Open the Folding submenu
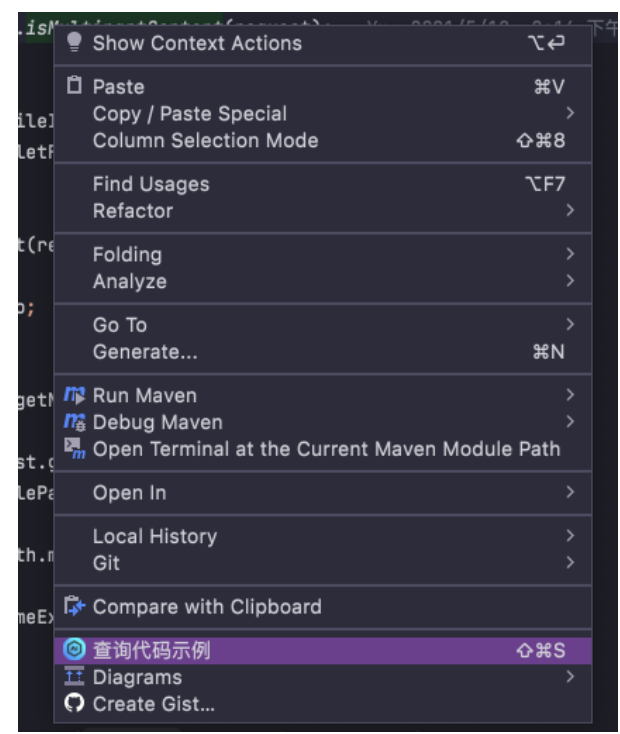The width and height of the screenshot is (620, 734). point(323,254)
